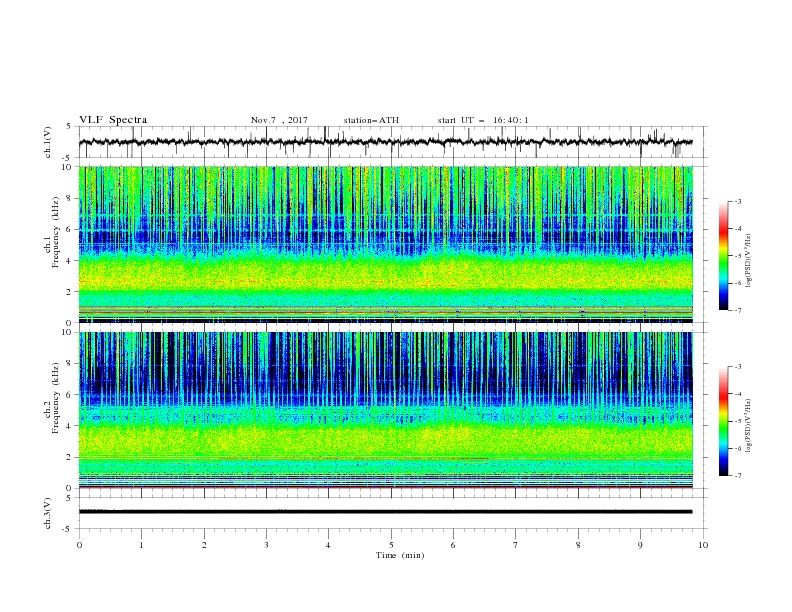Click the "-3" tick on ch.1 colorbar
Viewport: 792px width, 612px height.
(737, 202)
